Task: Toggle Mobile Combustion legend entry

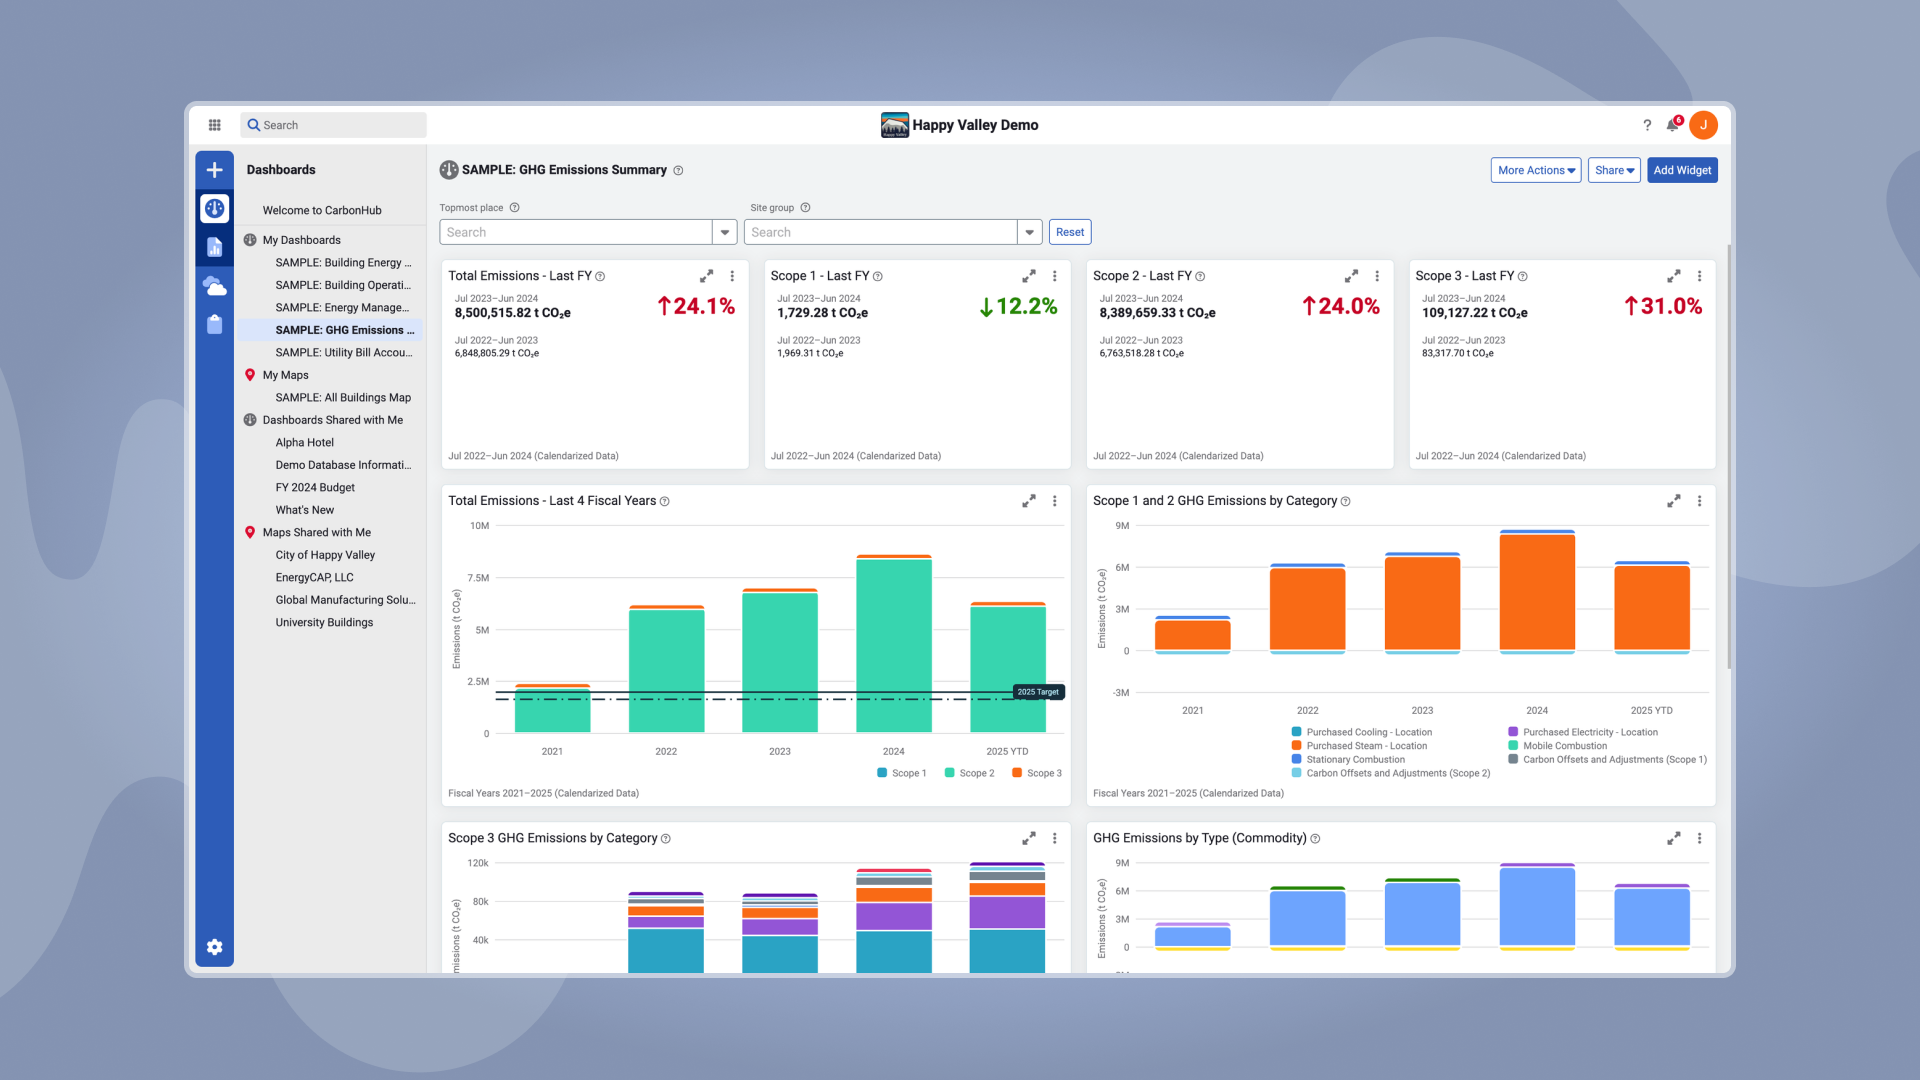Action: click(1564, 746)
